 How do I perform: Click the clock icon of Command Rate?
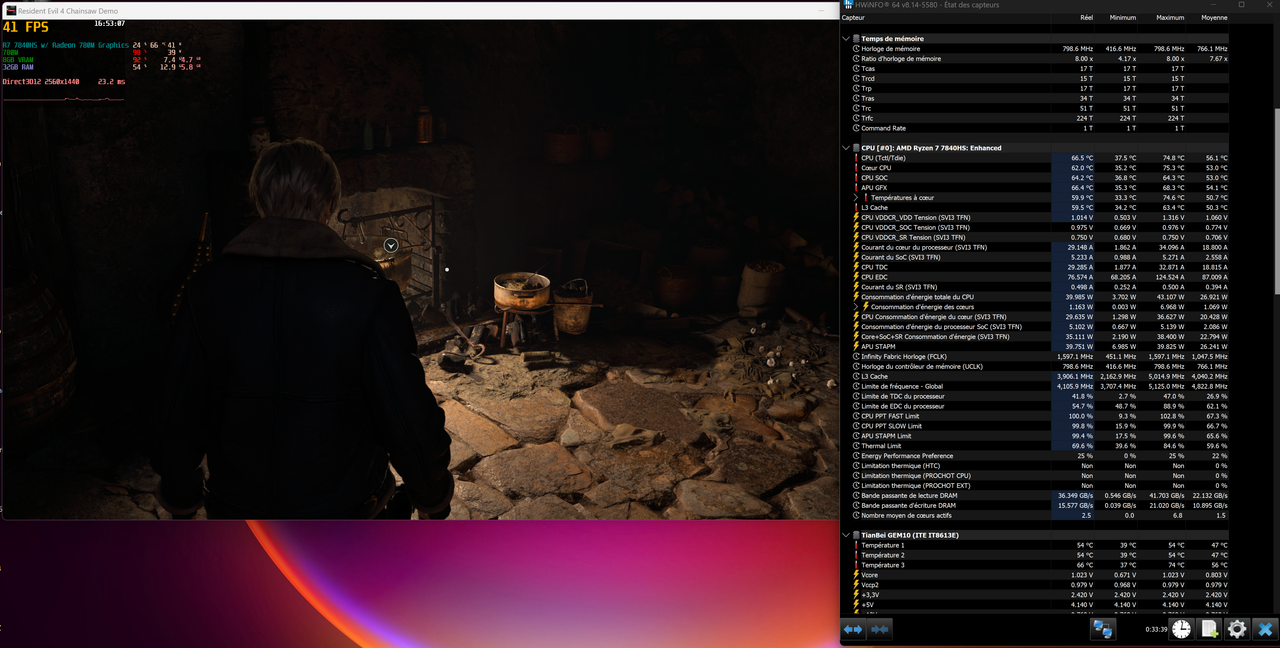[x=856, y=128]
